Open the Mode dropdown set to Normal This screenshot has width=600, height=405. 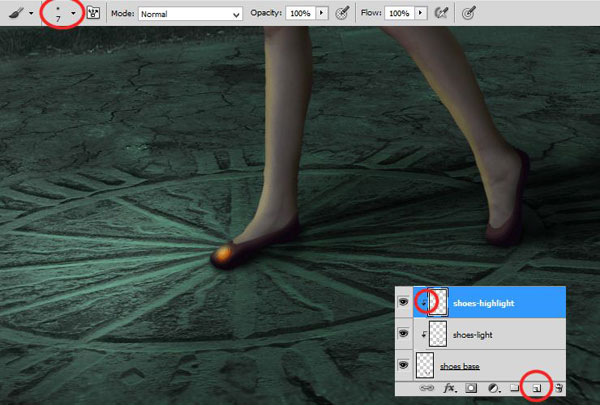tap(190, 14)
